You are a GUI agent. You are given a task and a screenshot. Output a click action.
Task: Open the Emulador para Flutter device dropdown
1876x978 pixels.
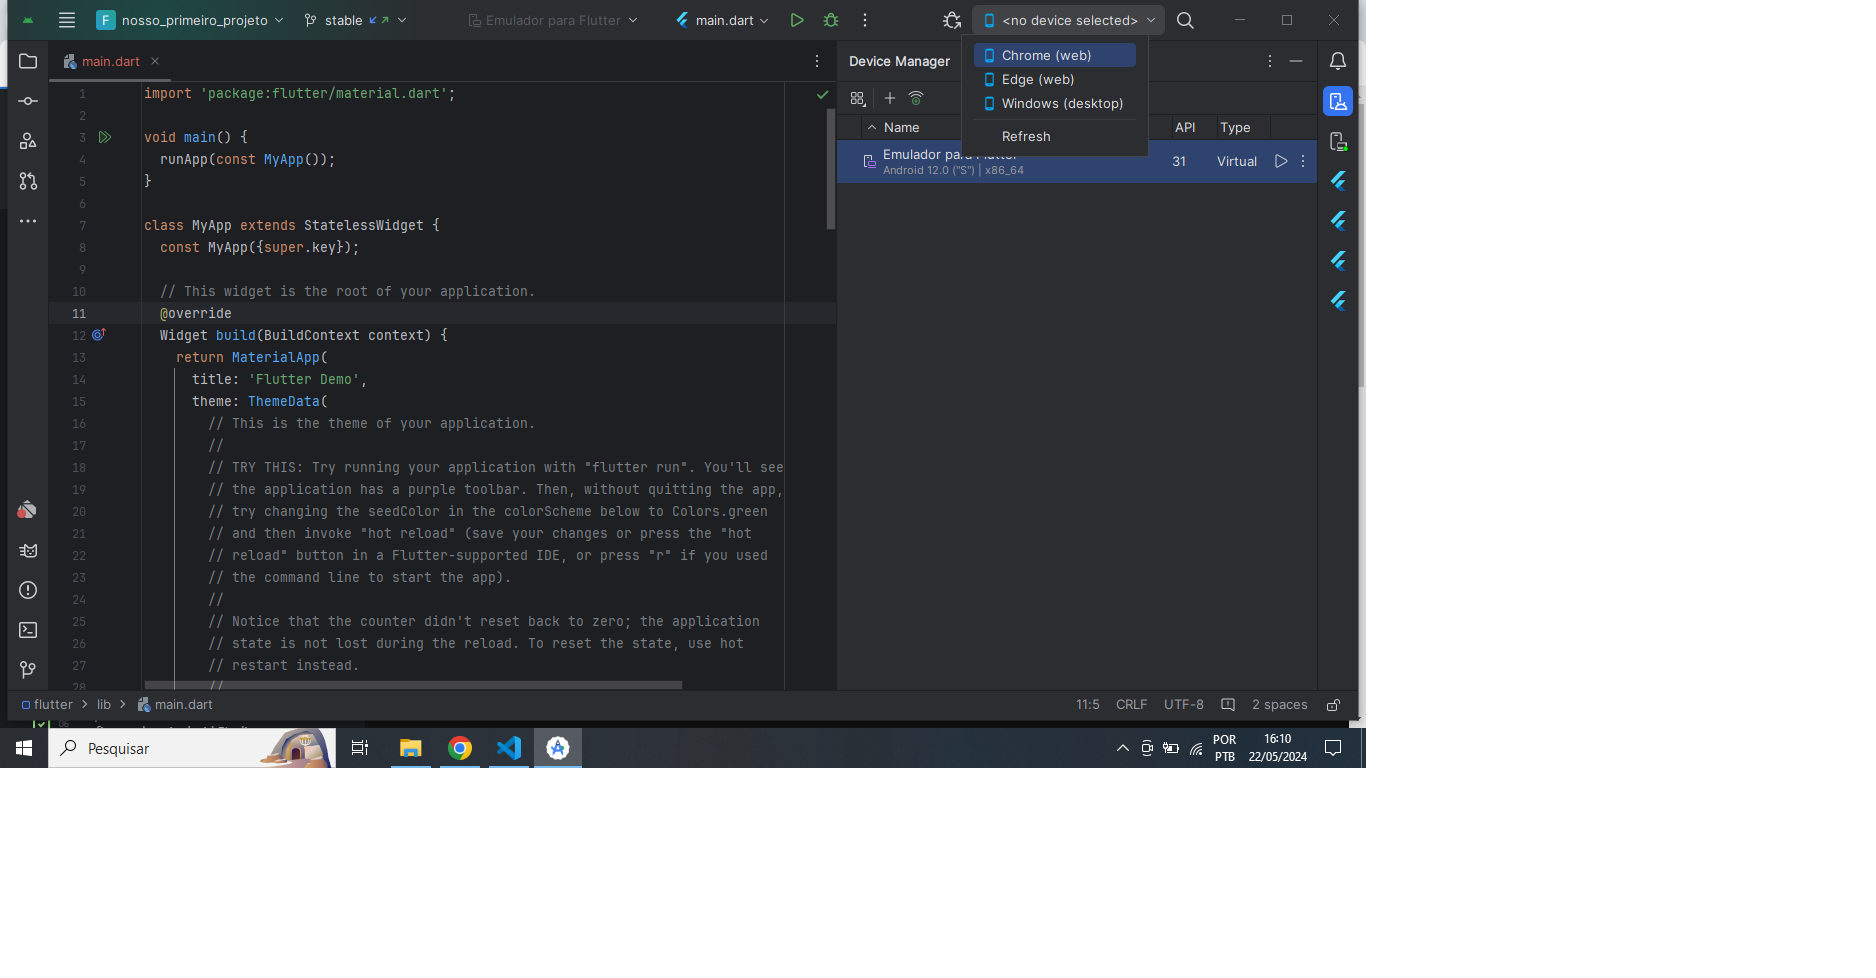pos(552,20)
